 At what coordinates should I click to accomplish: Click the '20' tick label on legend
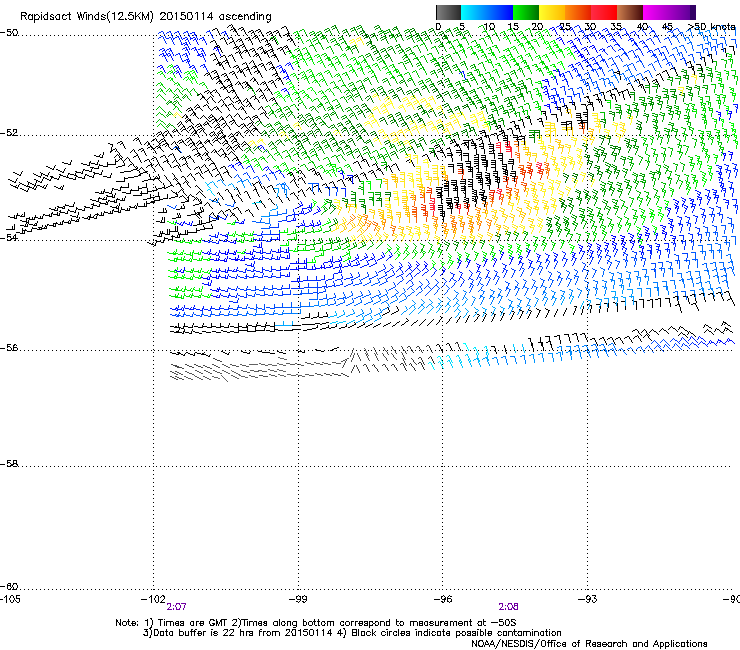537,27
